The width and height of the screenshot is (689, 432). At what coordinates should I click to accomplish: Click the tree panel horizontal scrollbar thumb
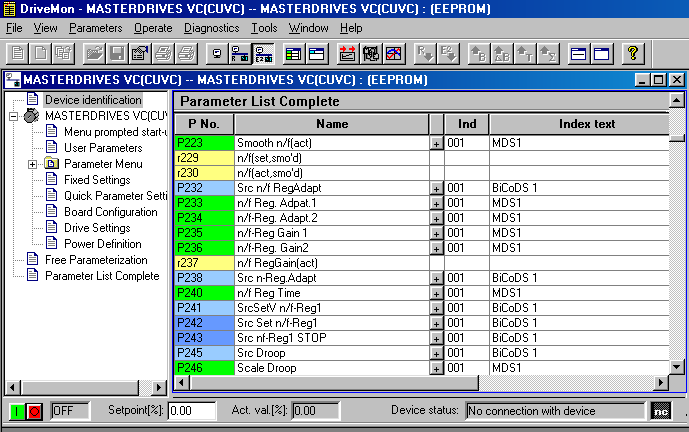click(x=80, y=388)
